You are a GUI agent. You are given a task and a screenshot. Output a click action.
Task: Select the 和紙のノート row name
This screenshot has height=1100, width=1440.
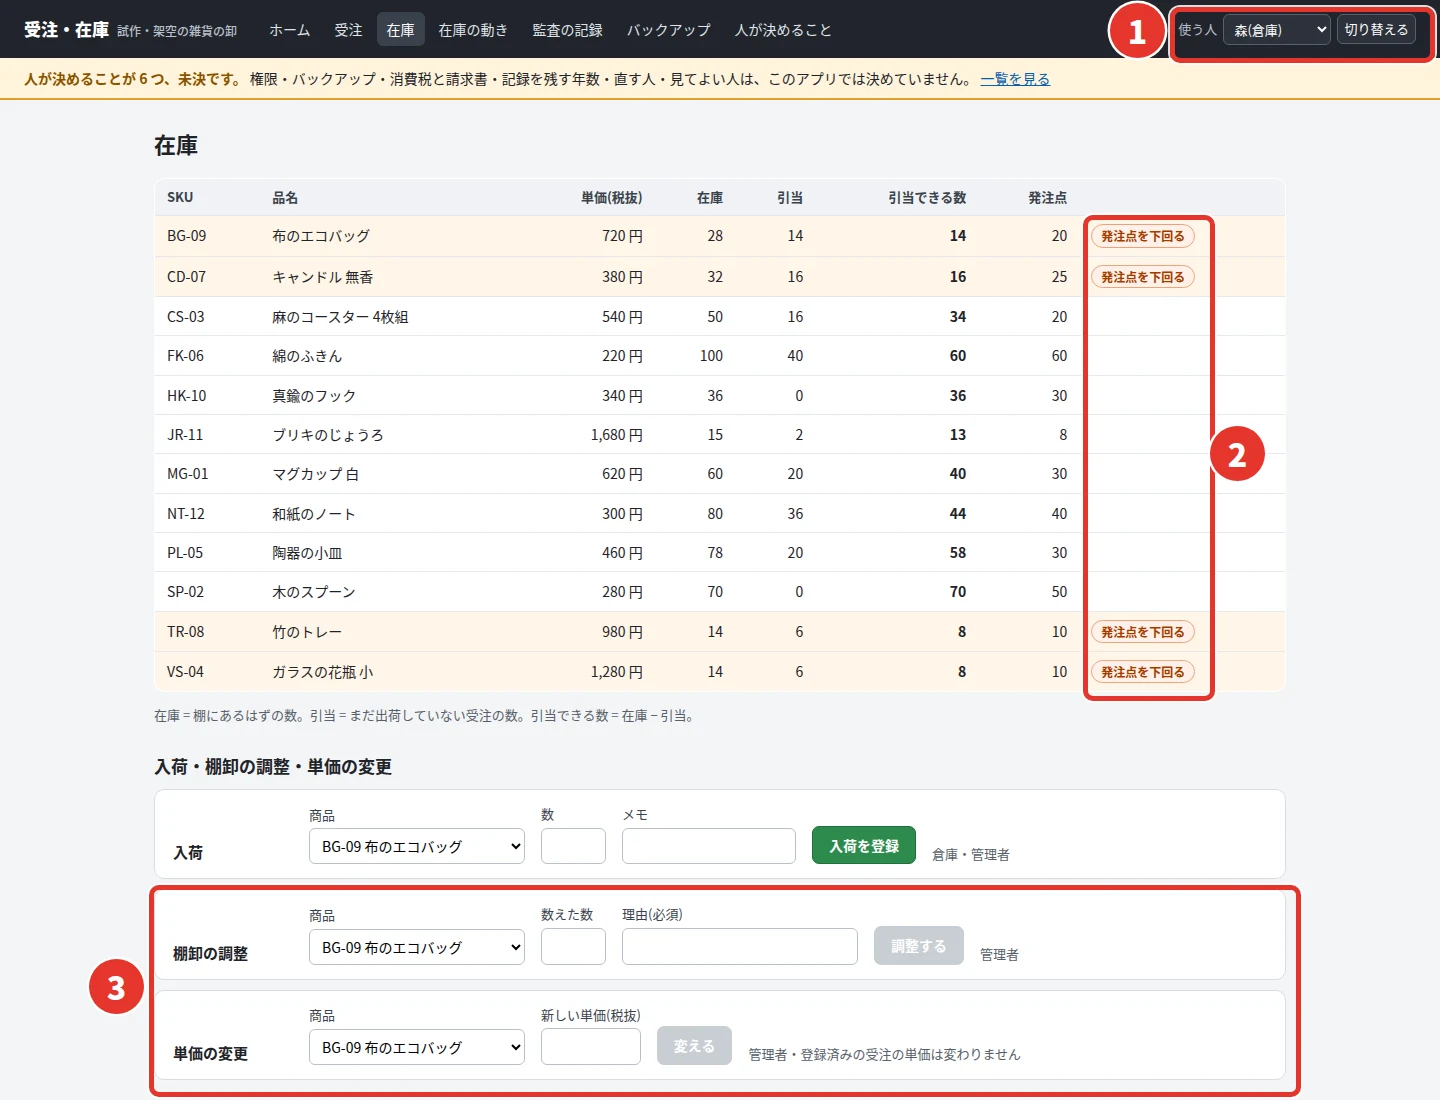pos(314,514)
